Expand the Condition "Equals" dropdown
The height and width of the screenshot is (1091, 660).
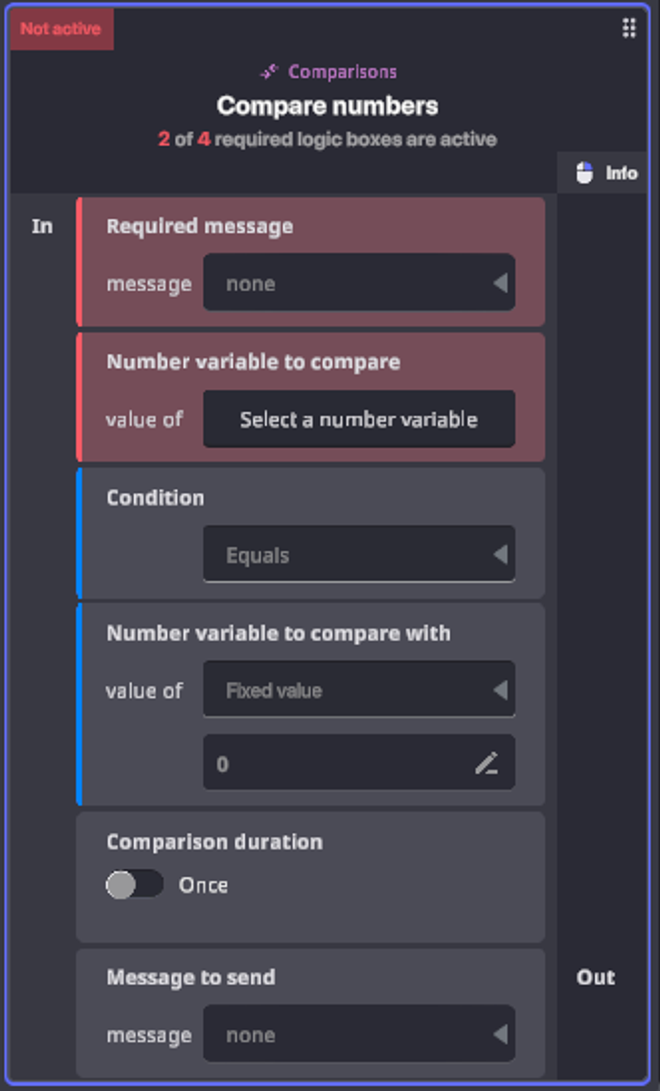[359, 555]
